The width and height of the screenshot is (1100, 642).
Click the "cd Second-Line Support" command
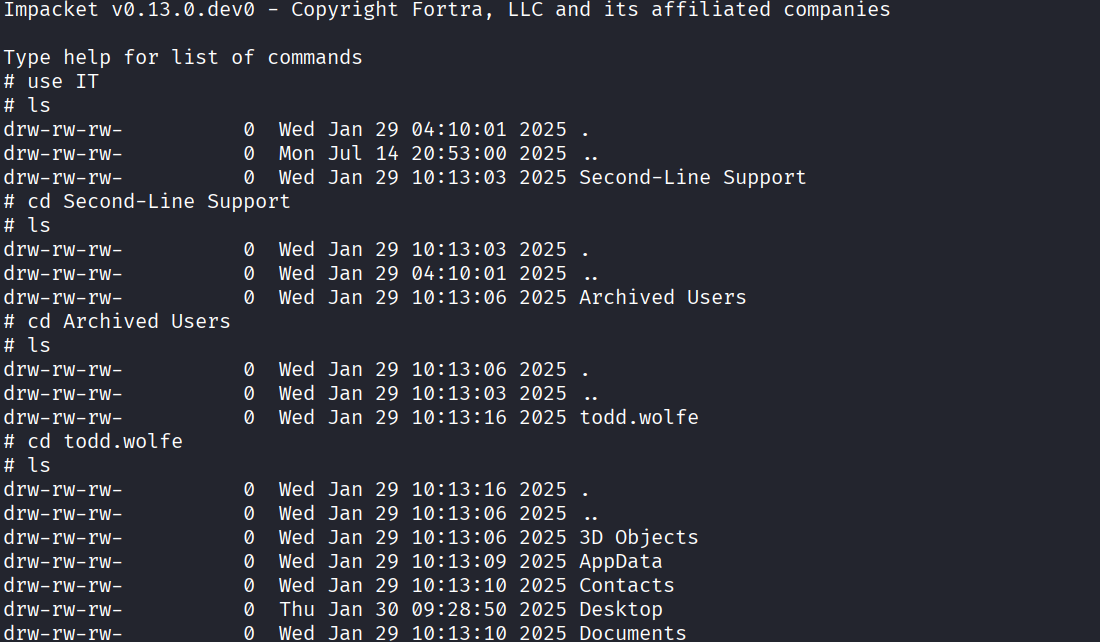click(x=158, y=202)
